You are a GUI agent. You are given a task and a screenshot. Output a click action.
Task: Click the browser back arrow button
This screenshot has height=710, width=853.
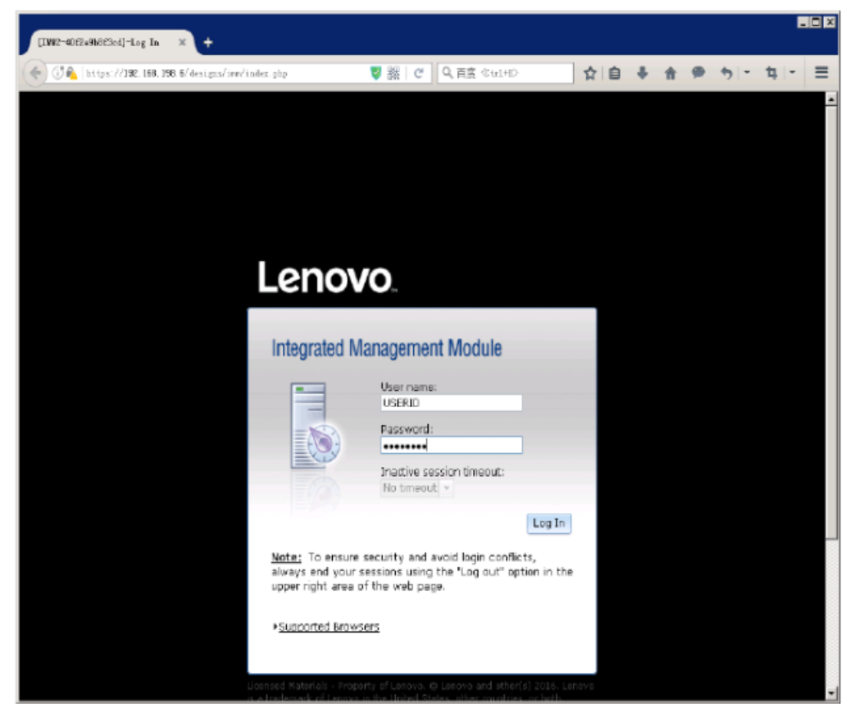(35, 73)
